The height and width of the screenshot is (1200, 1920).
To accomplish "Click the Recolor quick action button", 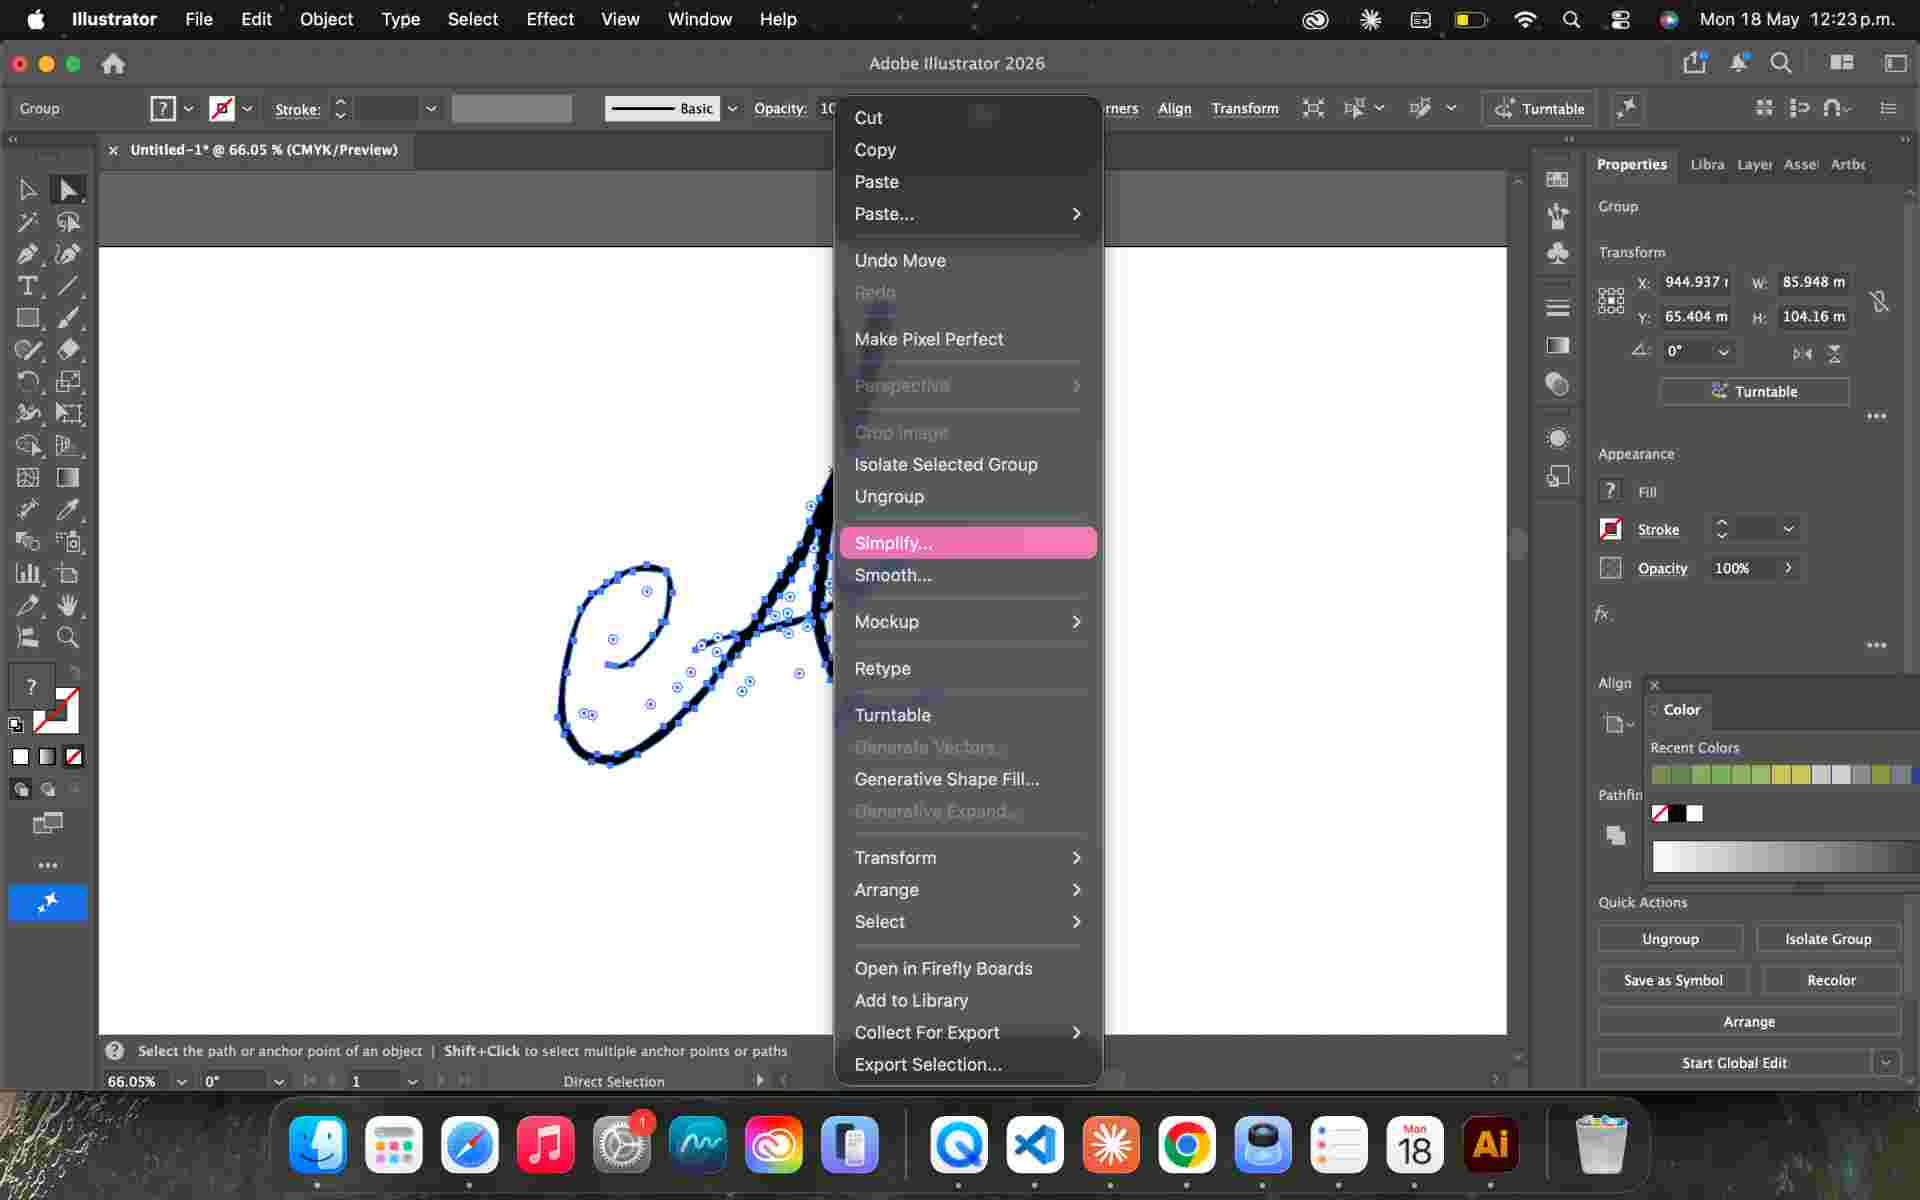I will click(1831, 980).
